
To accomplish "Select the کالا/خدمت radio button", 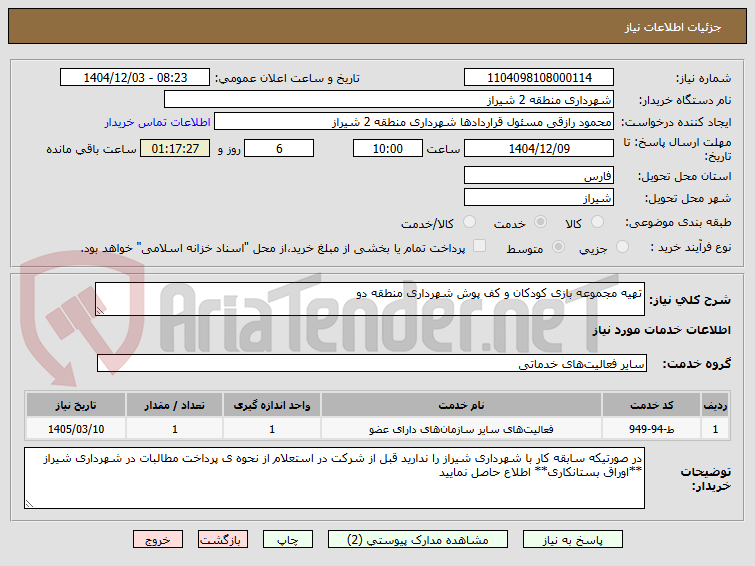I will pyautogui.click(x=469, y=222).
